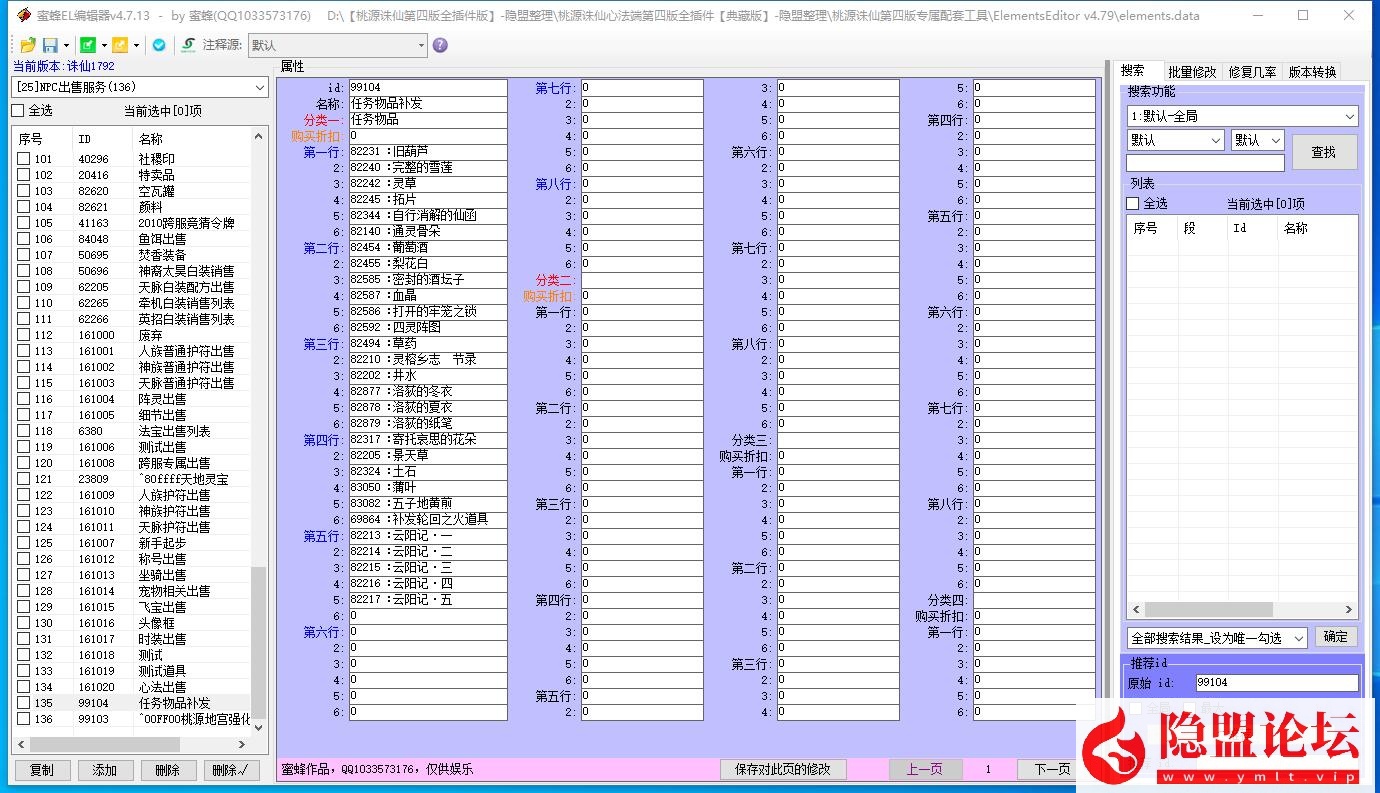Click 保存对此页的修改 button
This screenshot has height=793, width=1380.
pos(783,769)
